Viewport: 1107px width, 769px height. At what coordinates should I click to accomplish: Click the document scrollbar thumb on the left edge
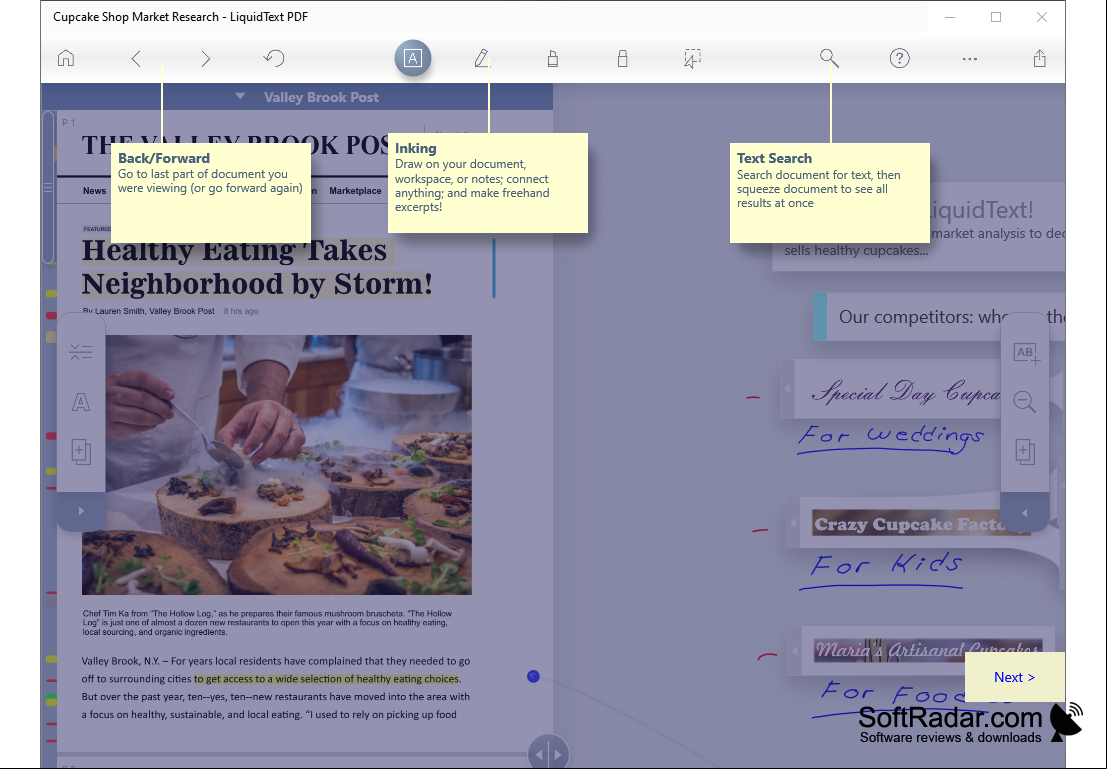48,187
